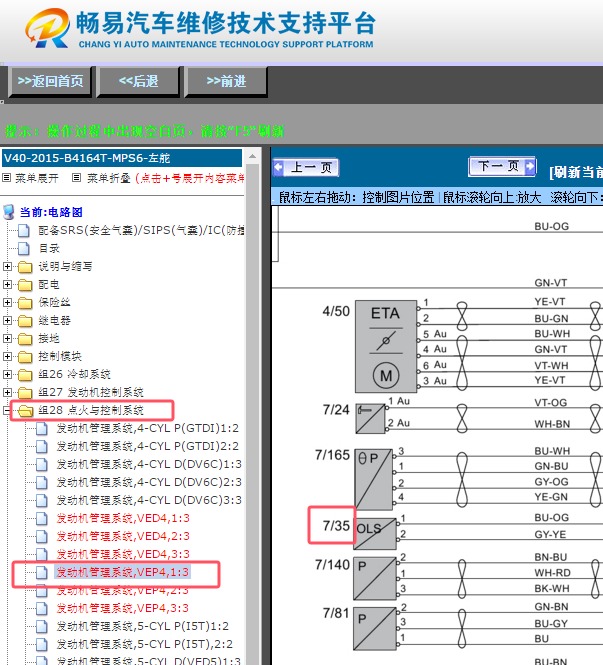Image resolution: width=603 pixels, height=665 pixels.
Task: Collapse the 组28 点火与控制系统 folder
Action: [x=6, y=410]
